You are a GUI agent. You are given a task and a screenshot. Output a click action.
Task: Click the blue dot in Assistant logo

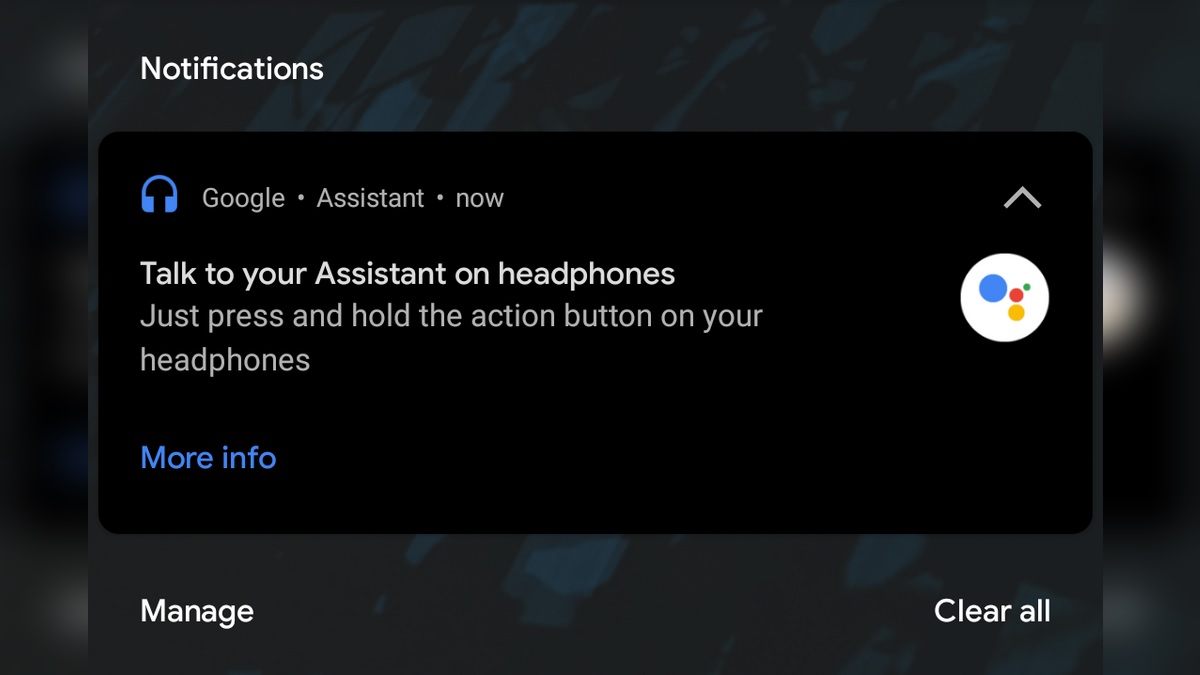[x=992, y=288]
